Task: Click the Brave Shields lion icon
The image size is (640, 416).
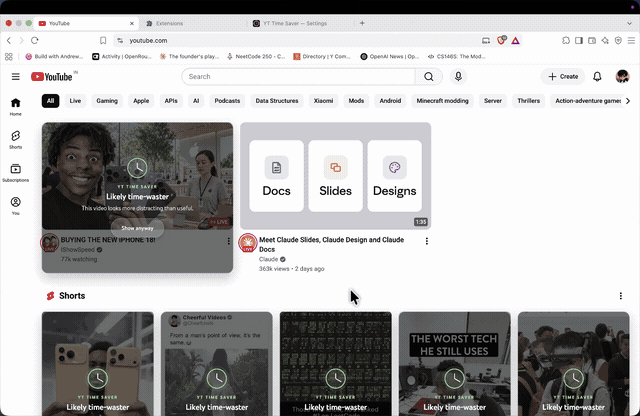Action: (501, 40)
